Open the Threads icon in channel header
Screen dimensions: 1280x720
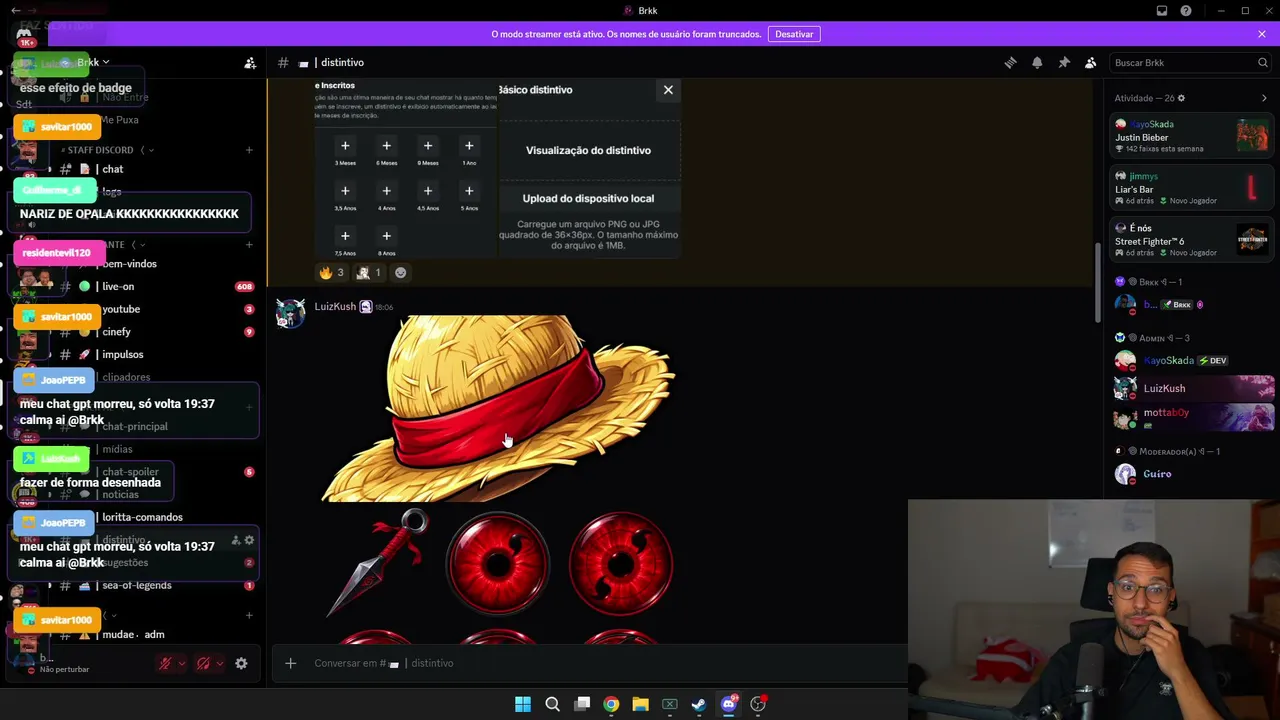click(x=1010, y=63)
